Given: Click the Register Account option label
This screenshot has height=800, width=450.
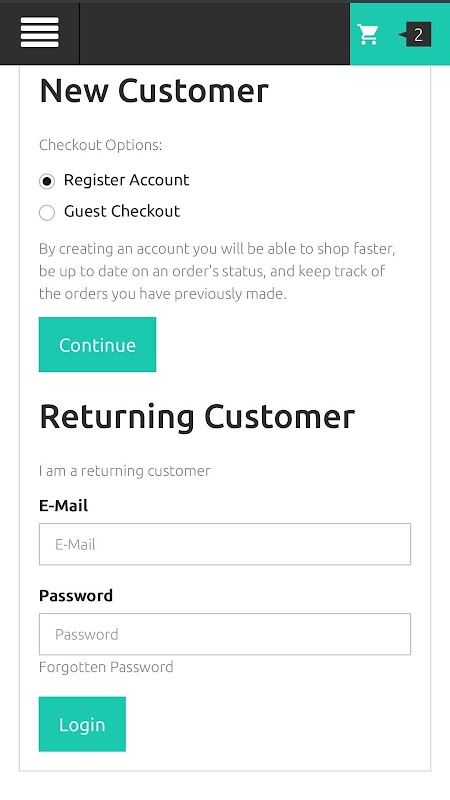Looking at the screenshot, I should coord(127,180).
